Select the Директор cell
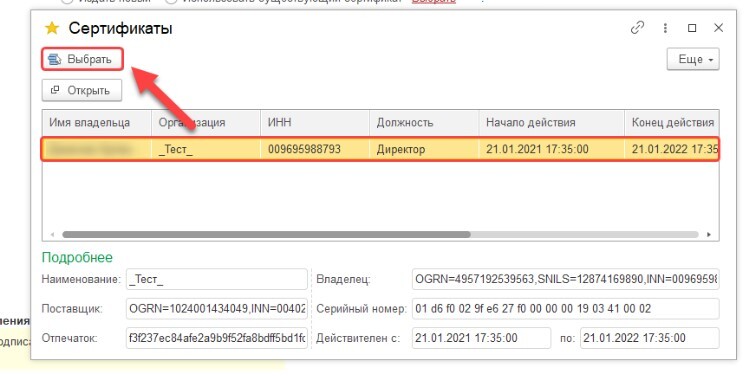This screenshot has width=756, height=376. [x=424, y=149]
